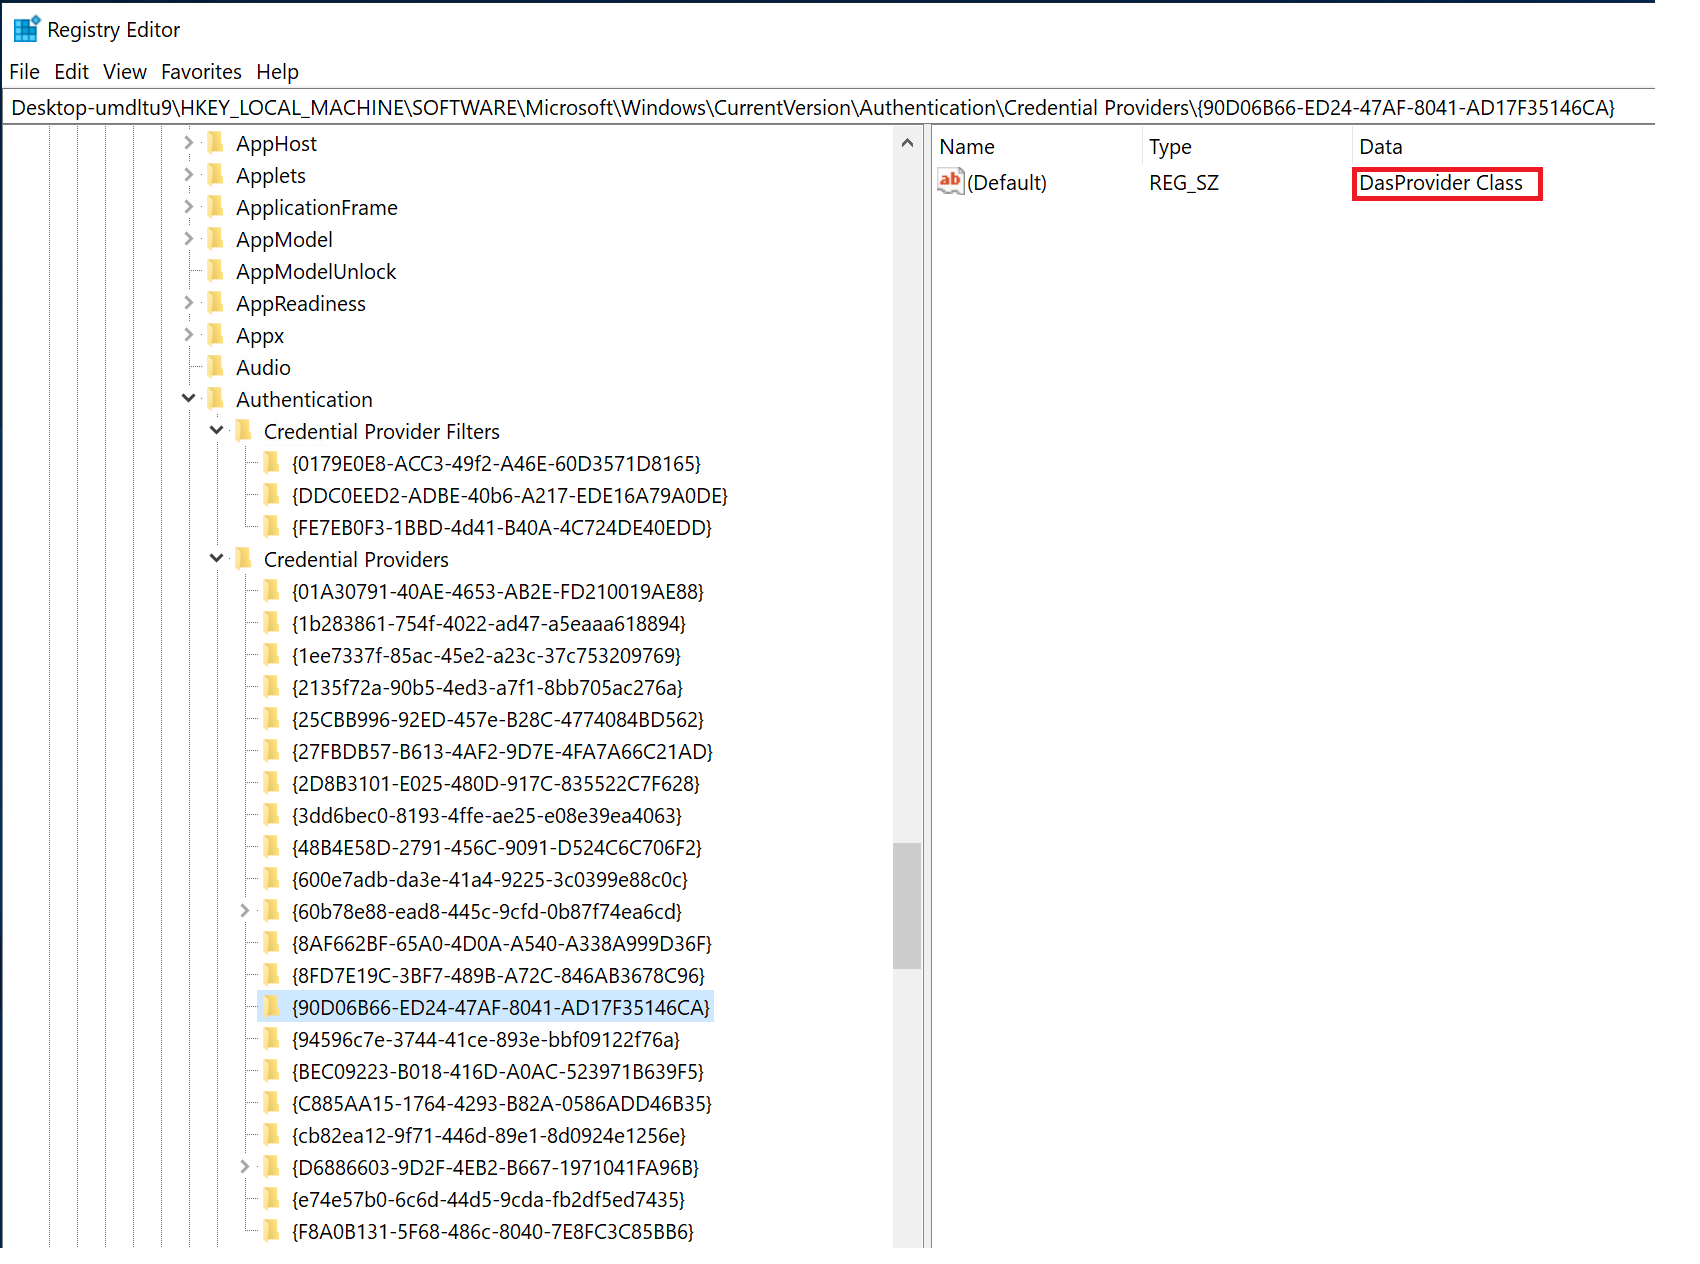Screen dimensions: 1700x1264
Task: Open the Favorites menu
Action: 201,72
